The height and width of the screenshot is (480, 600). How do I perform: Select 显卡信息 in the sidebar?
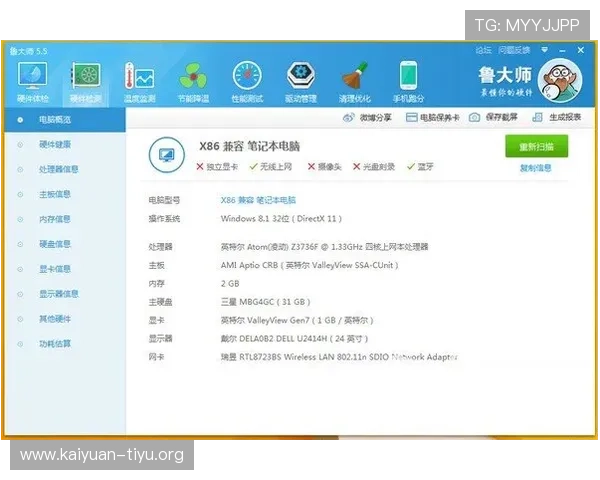(x=65, y=269)
